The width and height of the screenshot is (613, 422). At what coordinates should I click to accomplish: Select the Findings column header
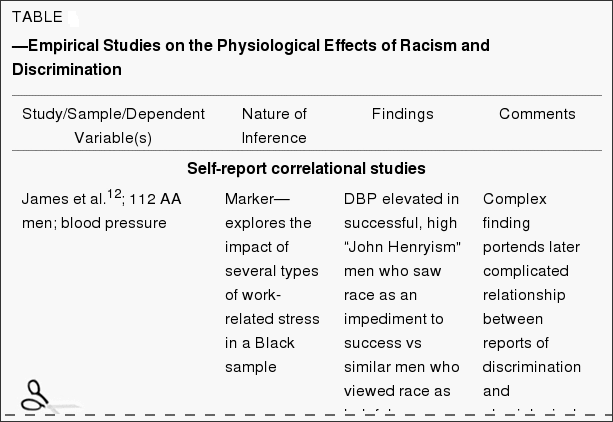[403, 114]
